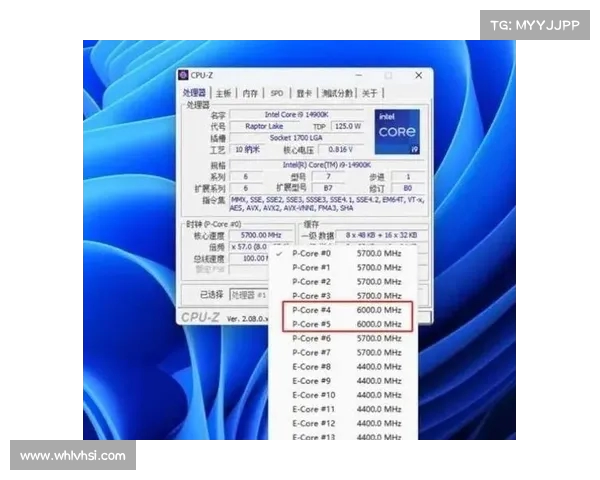Switch to the 显卡 tab
Image resolution: width=600 pixels, height=480 pixels.
coord(304,93)
